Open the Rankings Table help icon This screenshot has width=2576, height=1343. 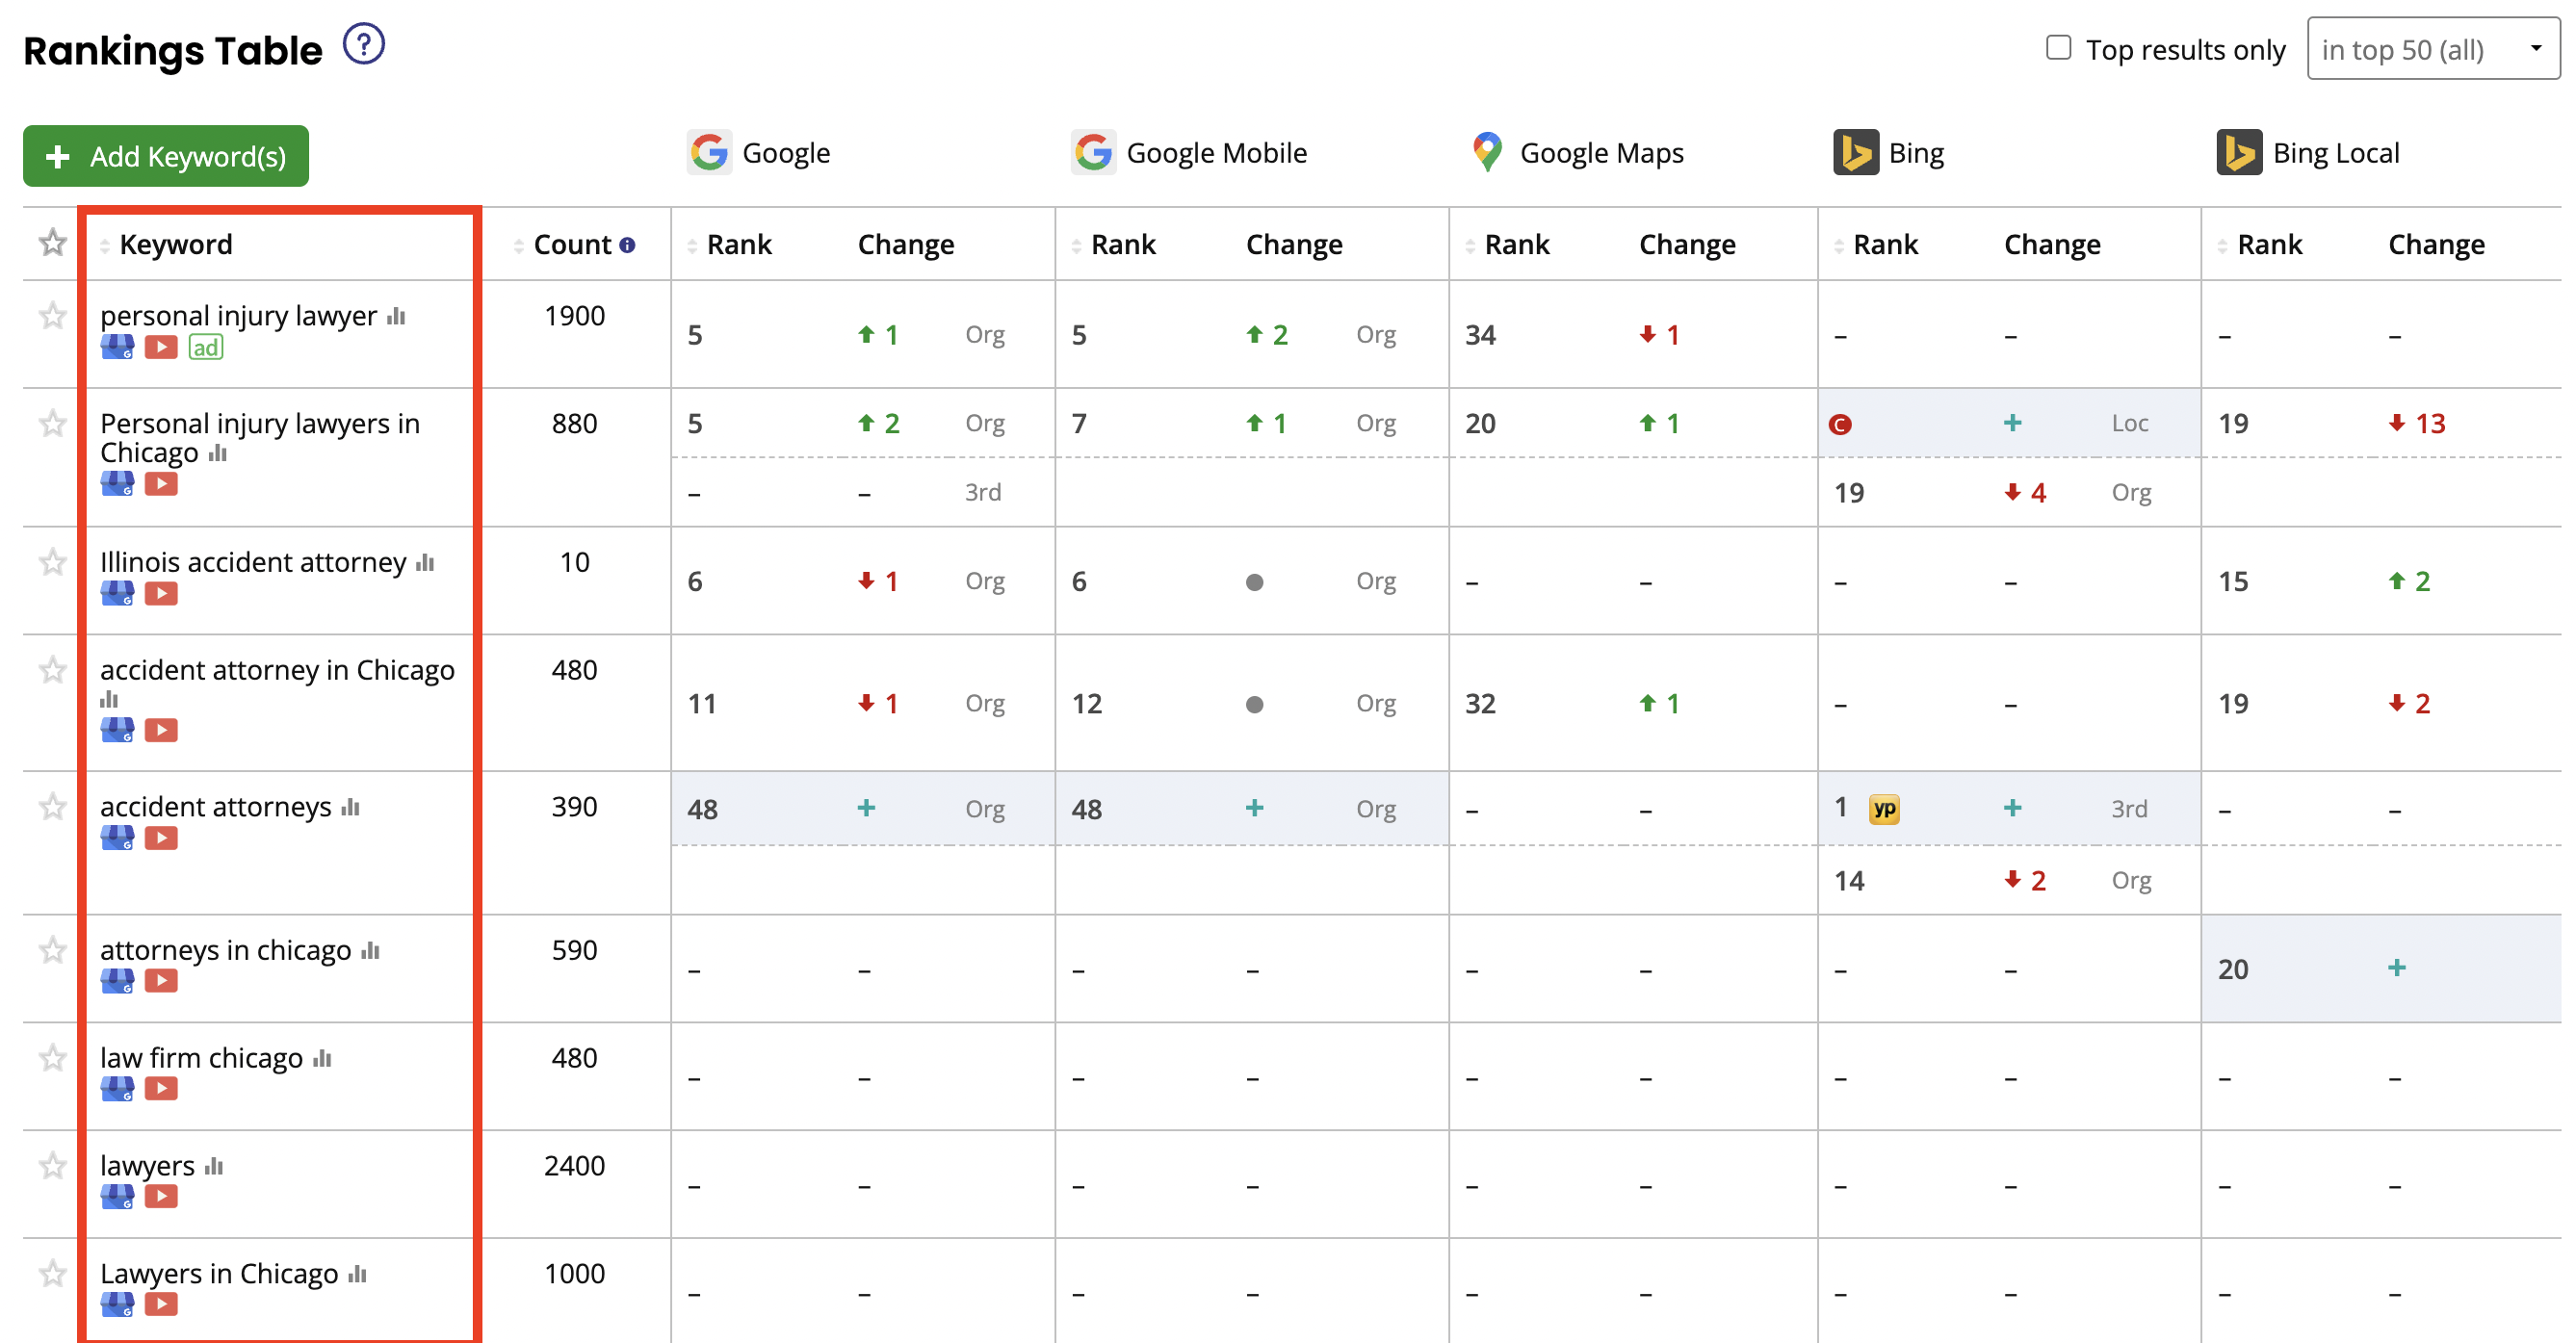pyautogui.click(x=363, y=45)
